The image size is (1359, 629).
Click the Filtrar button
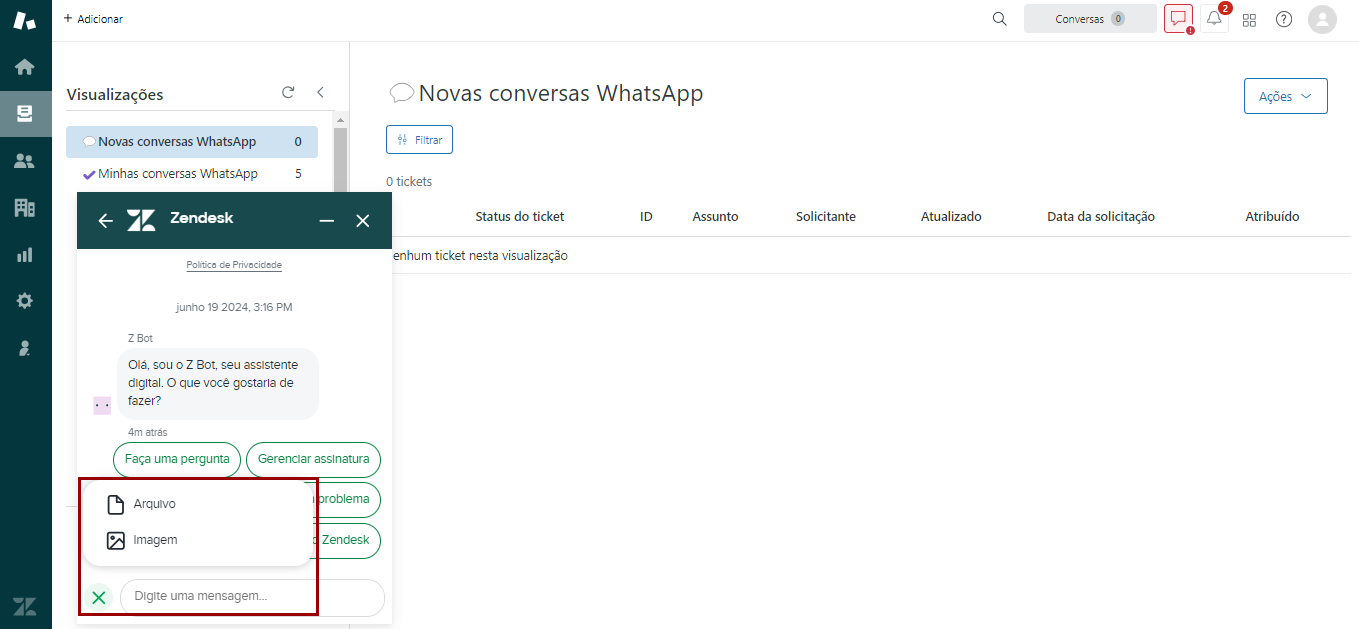[x=419, y=140]
